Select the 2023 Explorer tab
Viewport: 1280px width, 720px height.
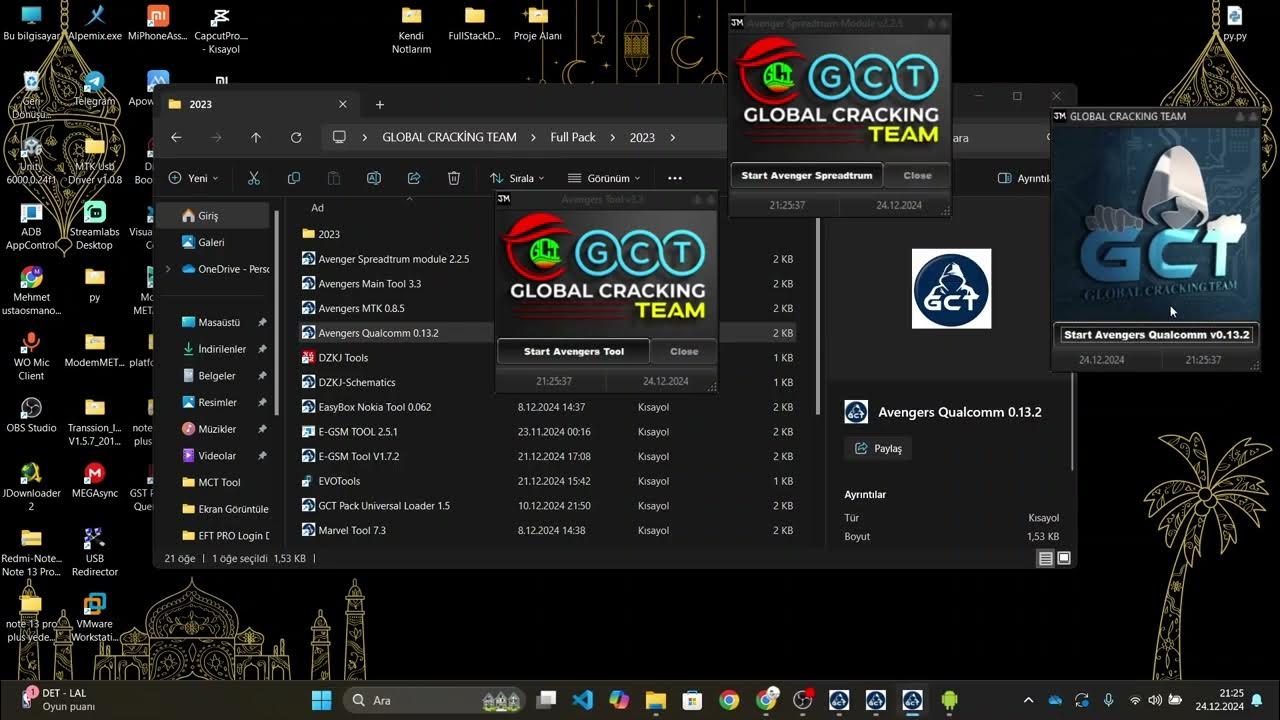coord(258,104)
